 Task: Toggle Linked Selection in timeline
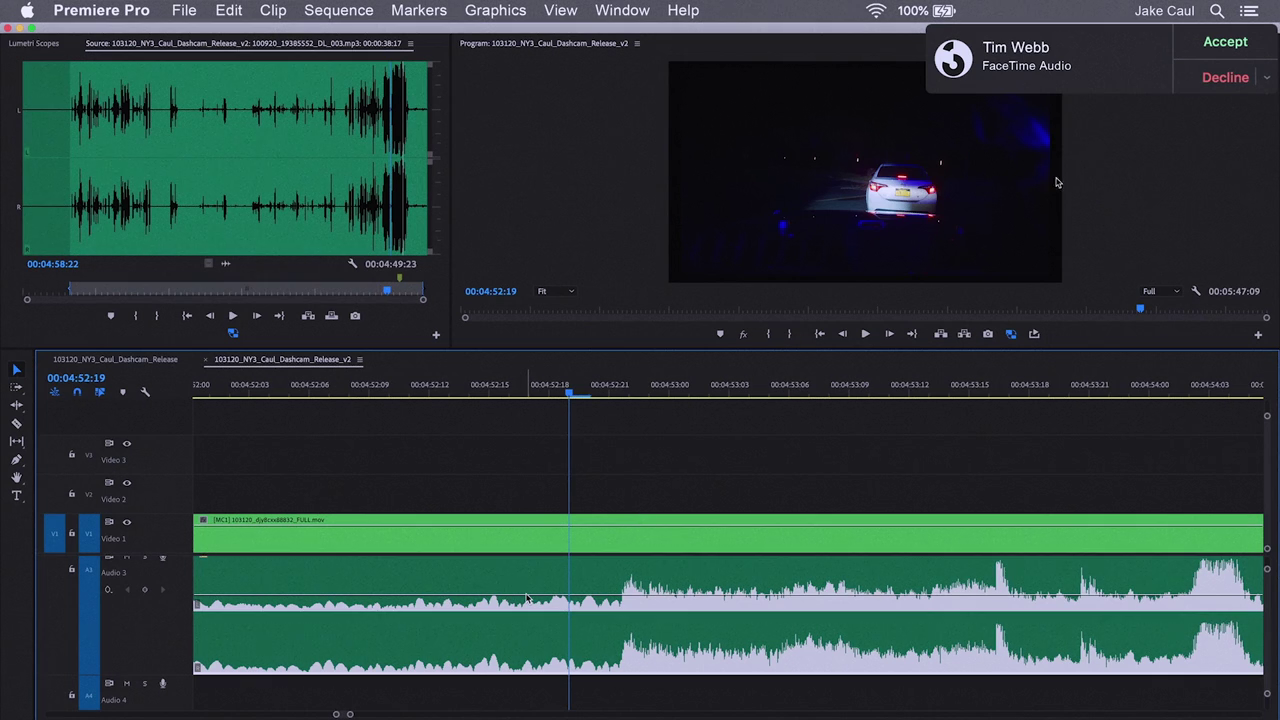pyautogui.click(x=100, y=392)
